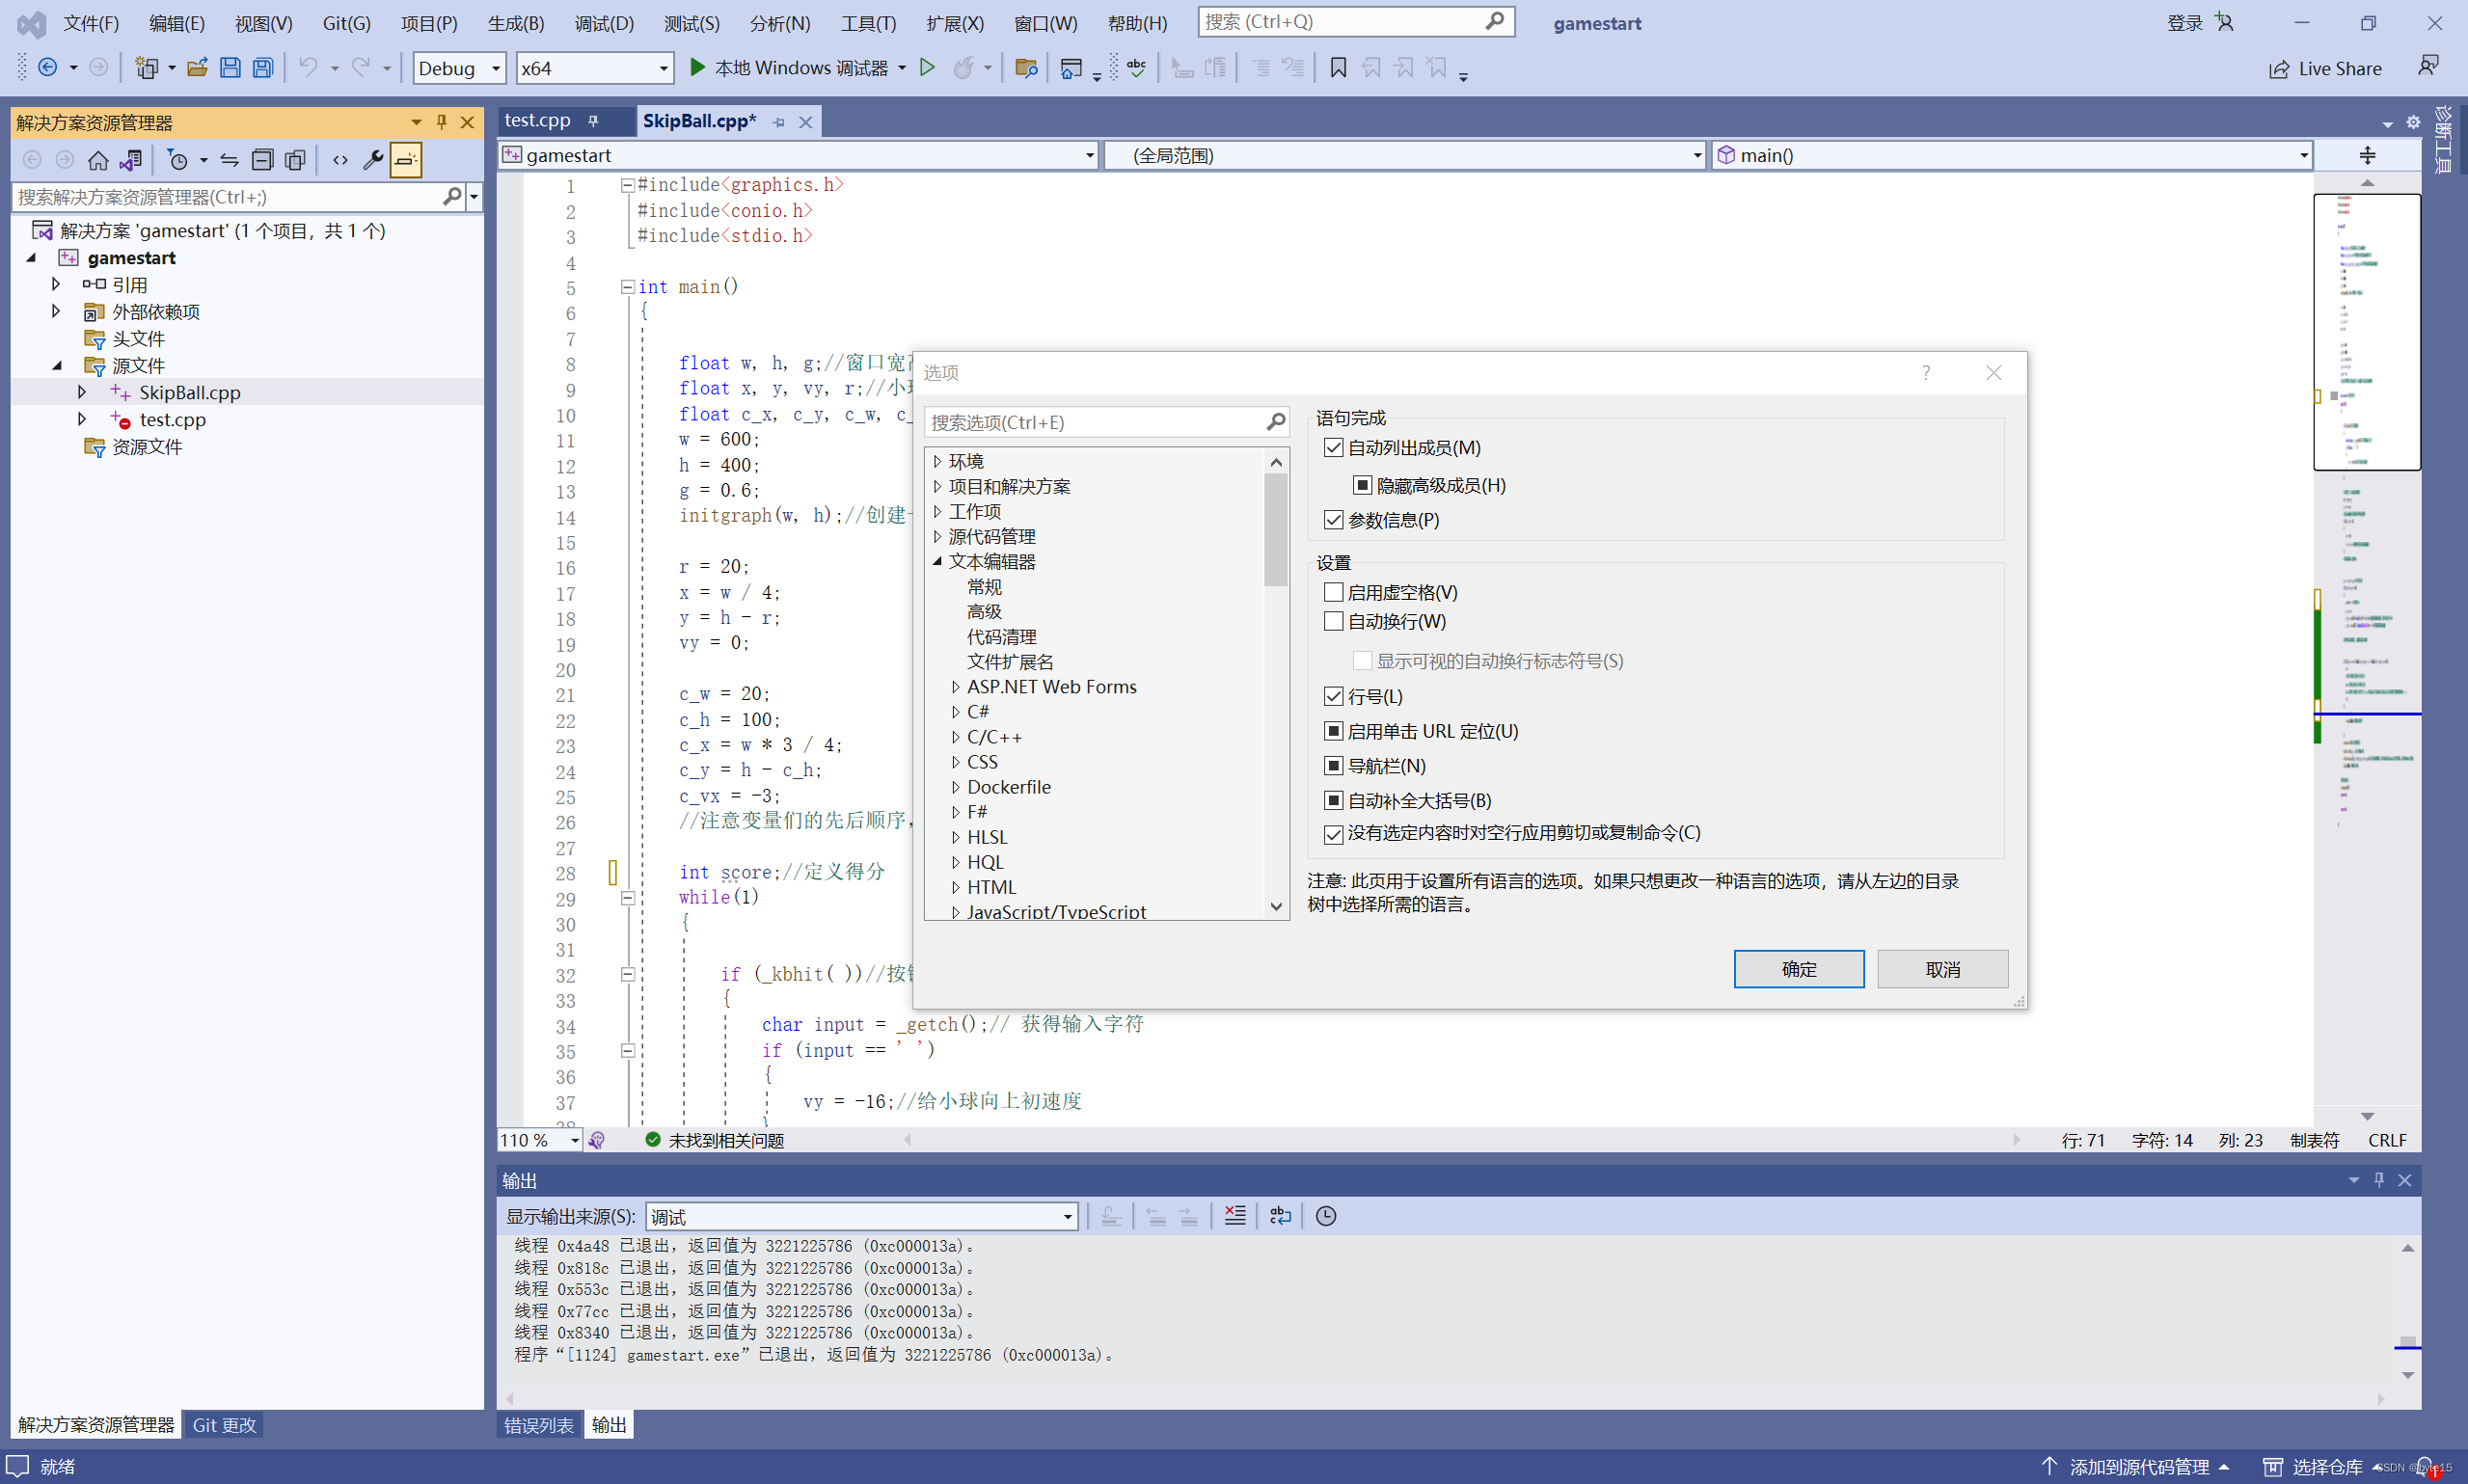This screenshot has width=2468, height=1484.
Task: Enable the 启用虚空格(V) checkbox
Action: tap(1333, 593)
